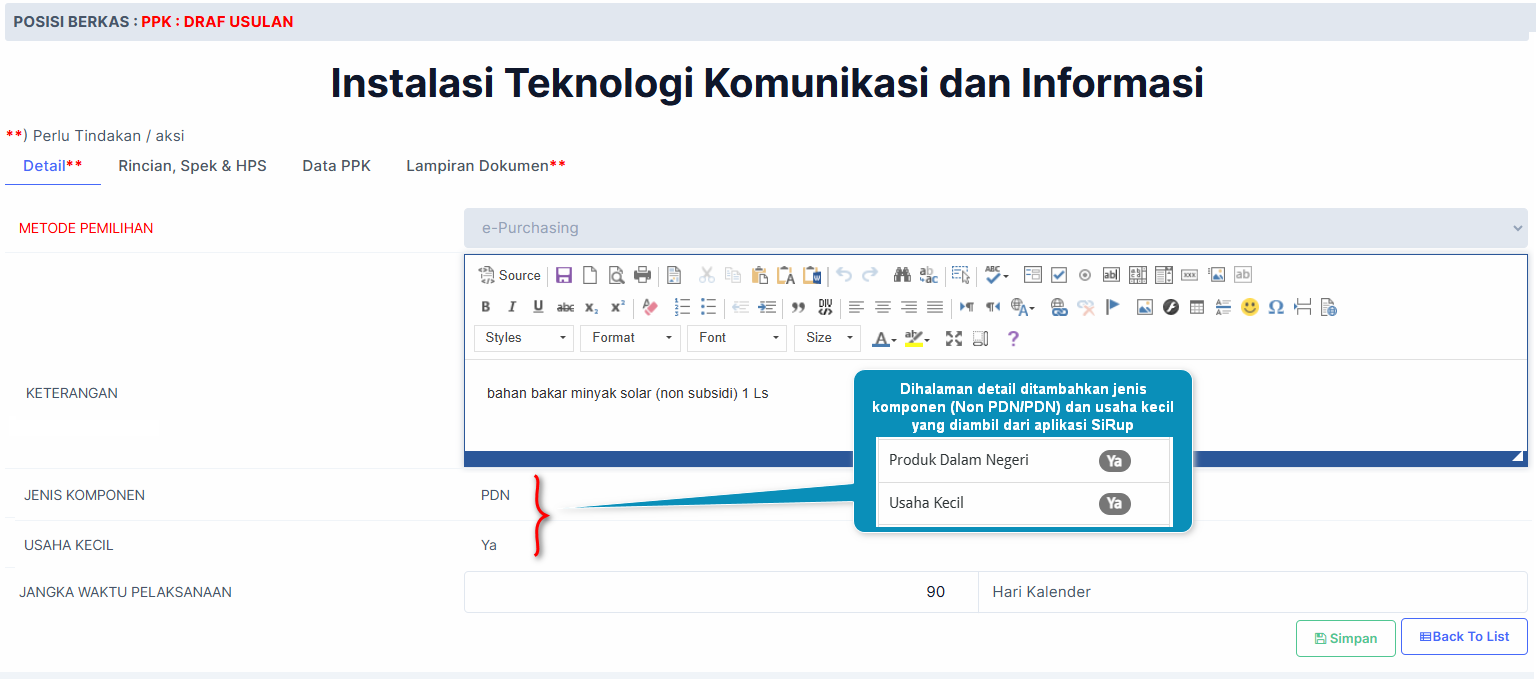Click the Simpan button
The height and width of the screenshot is (679, 1536).
(1345, 638)
